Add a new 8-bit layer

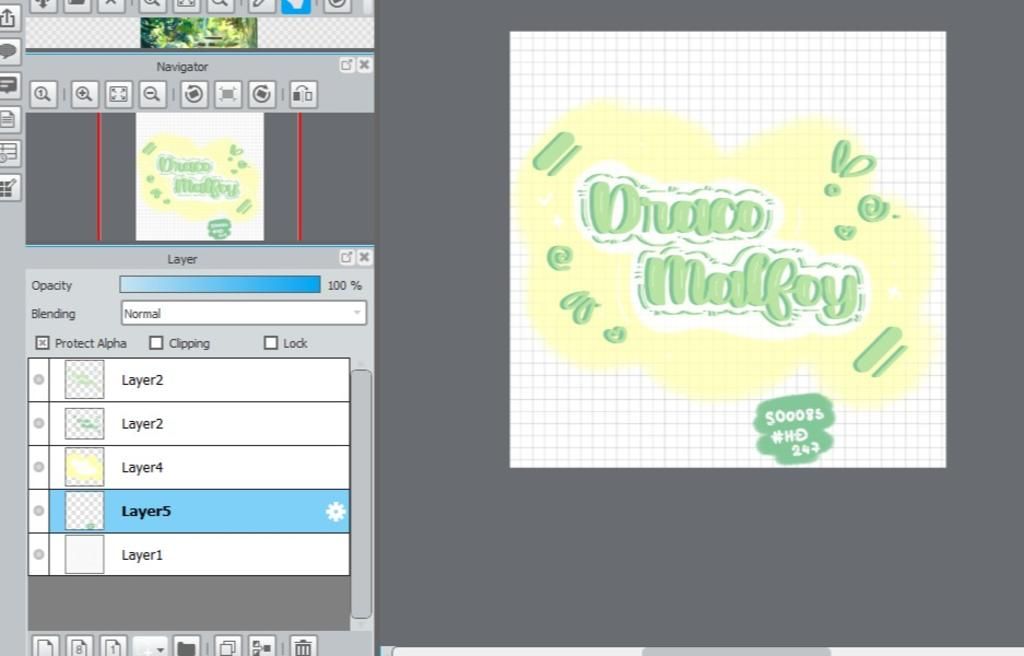(79, 647)
